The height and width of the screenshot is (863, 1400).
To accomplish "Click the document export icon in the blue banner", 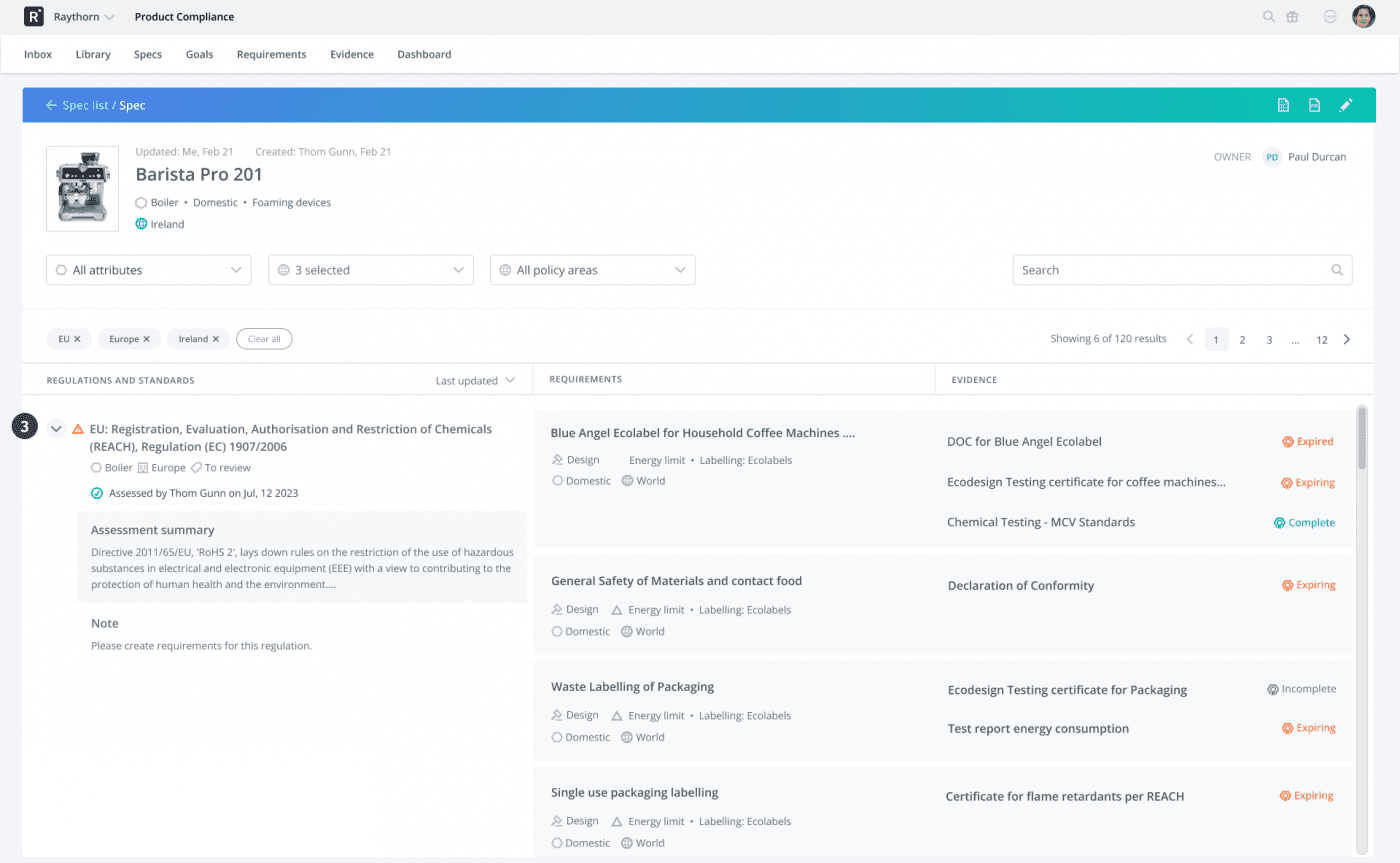I will click(1313, 104).
